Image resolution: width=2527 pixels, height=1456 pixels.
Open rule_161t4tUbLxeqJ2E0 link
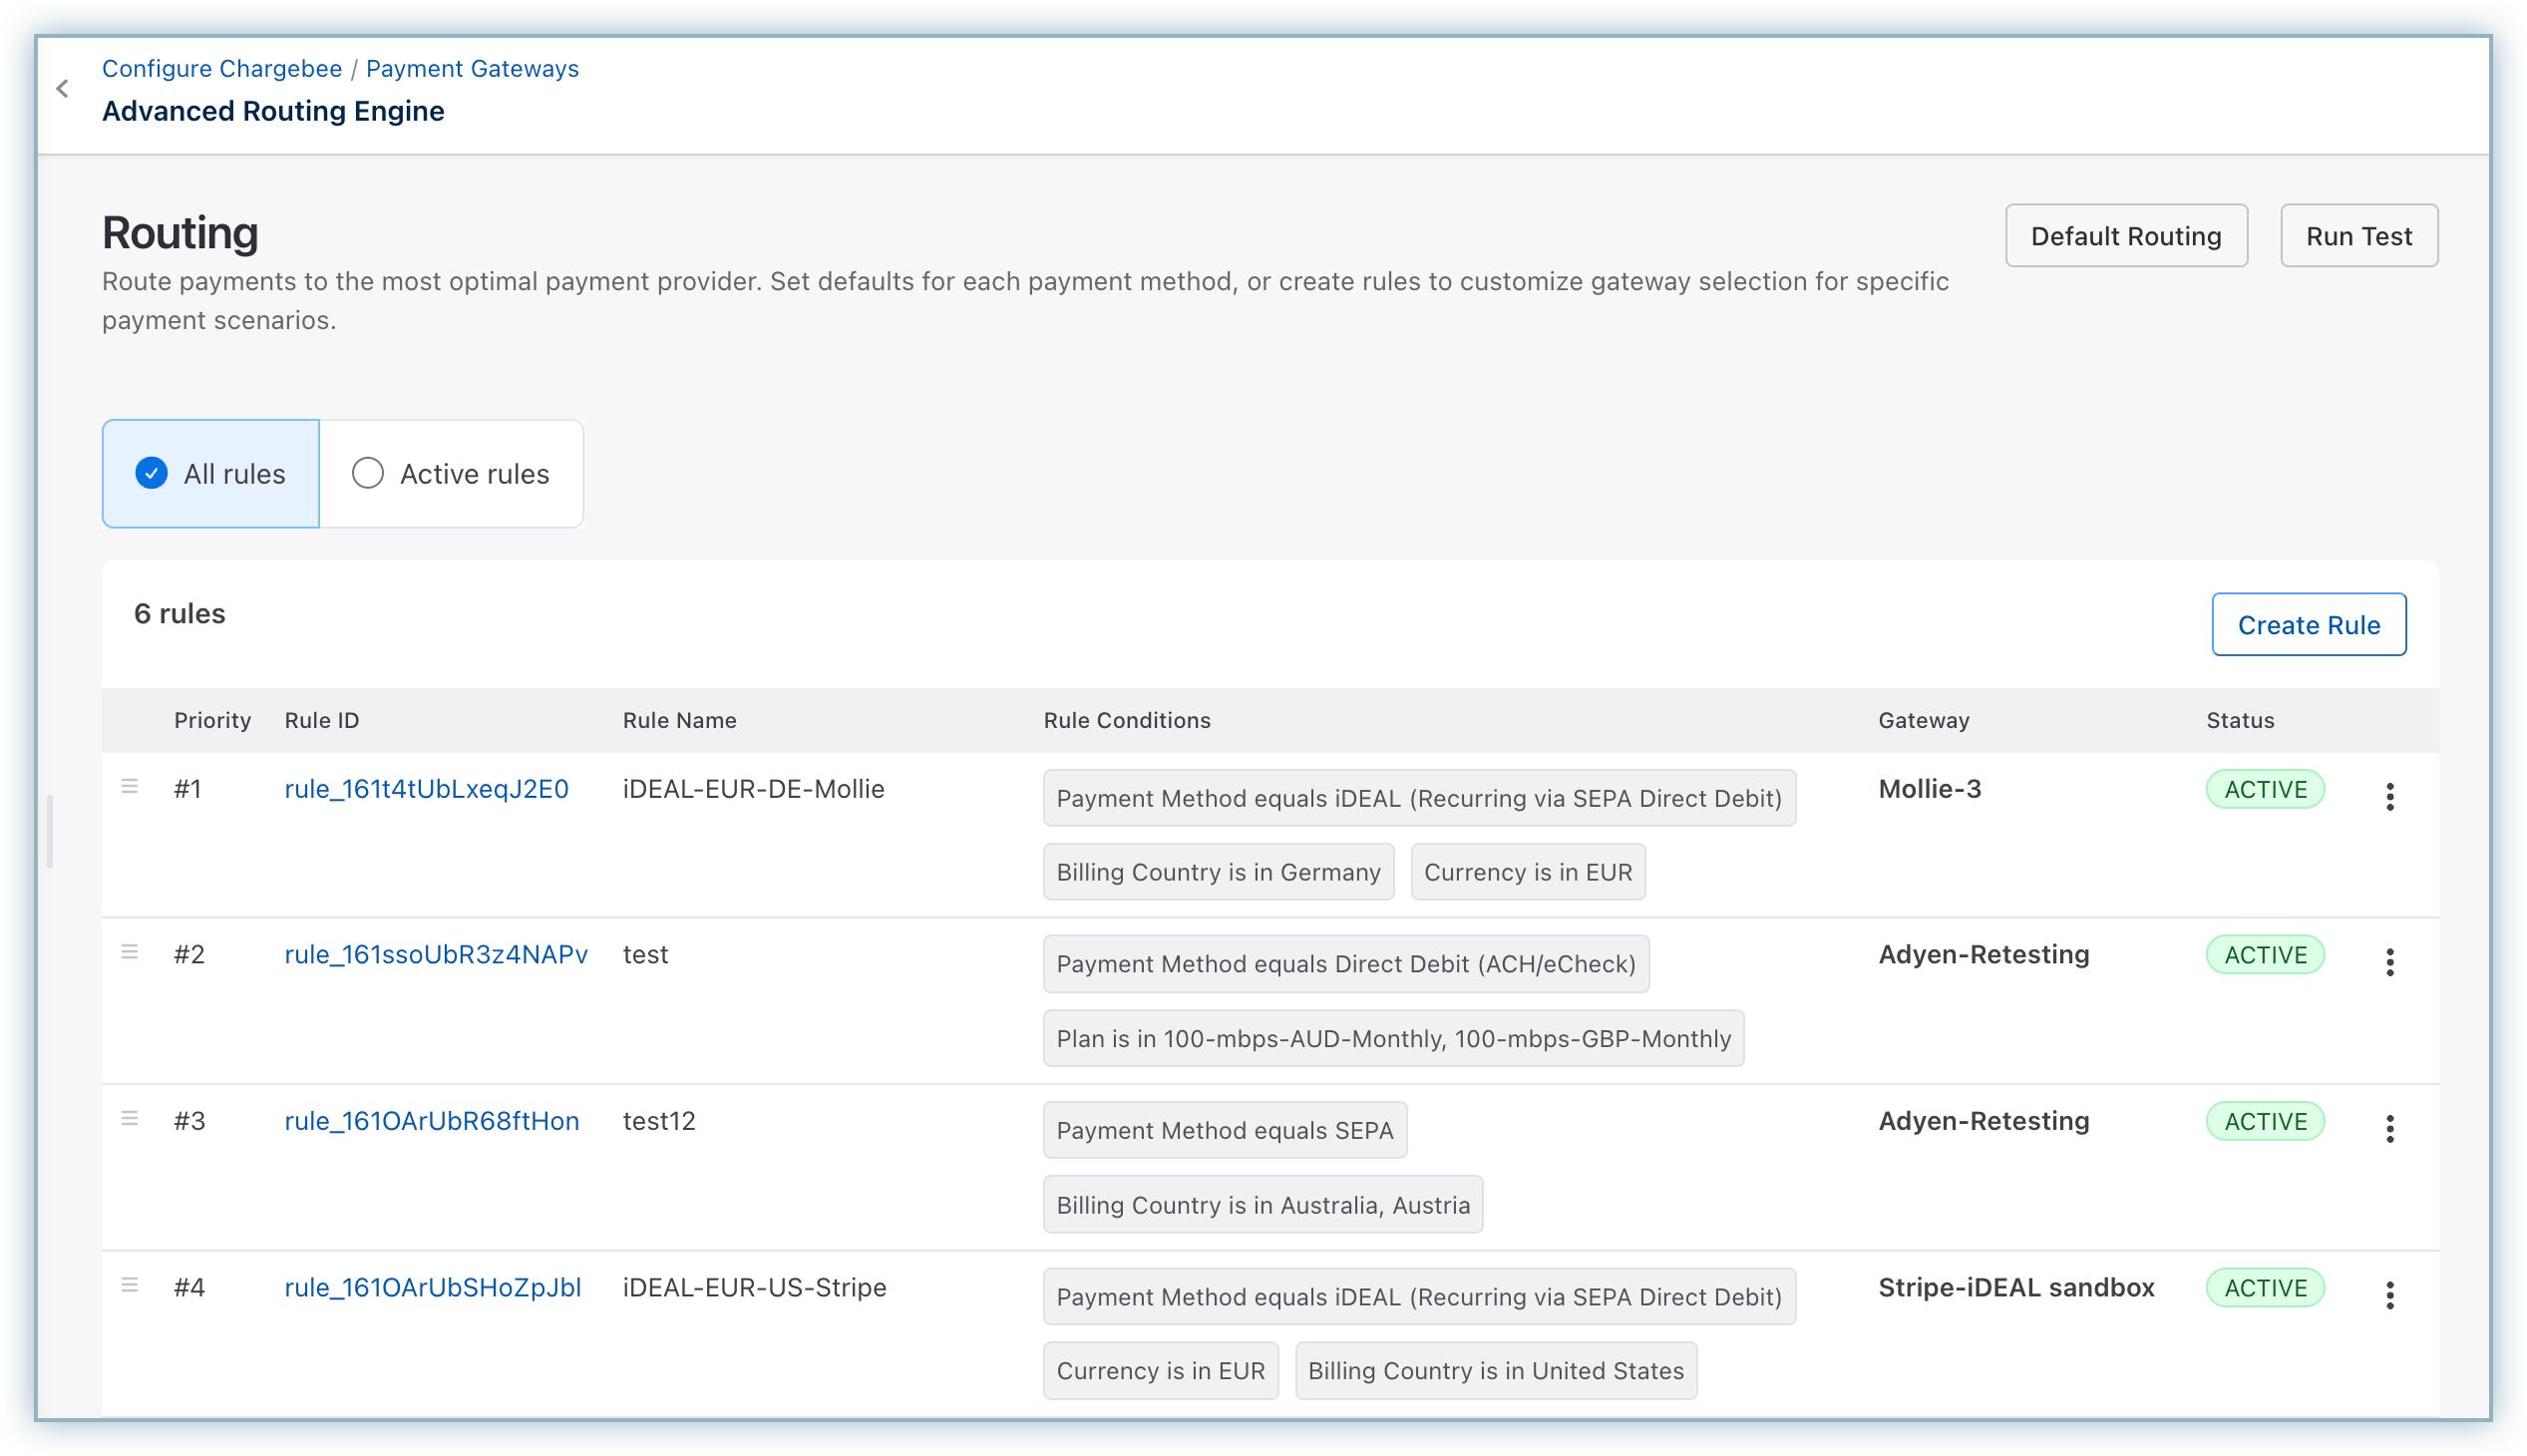pos(426,789)
